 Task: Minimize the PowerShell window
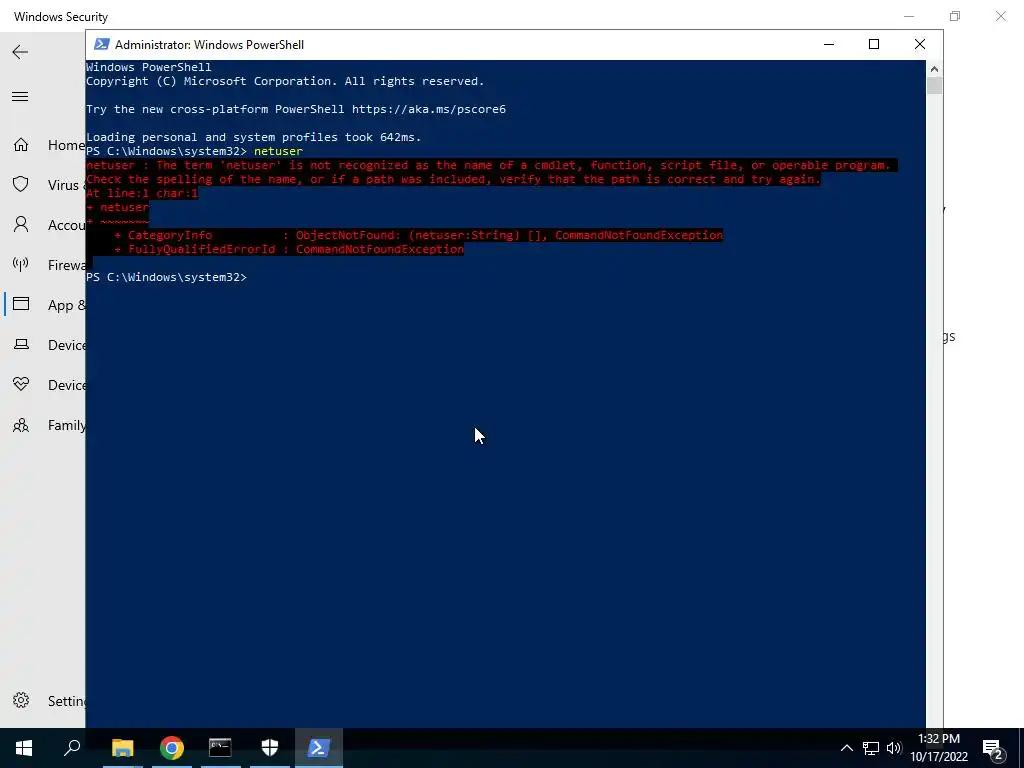[x=829, y=44]
